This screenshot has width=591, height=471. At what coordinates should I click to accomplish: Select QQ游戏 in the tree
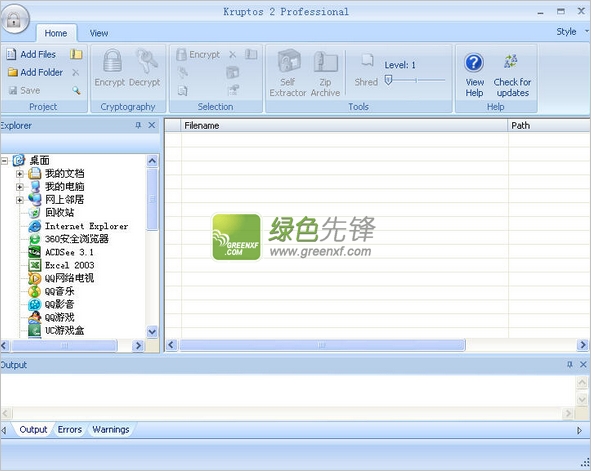59,317
